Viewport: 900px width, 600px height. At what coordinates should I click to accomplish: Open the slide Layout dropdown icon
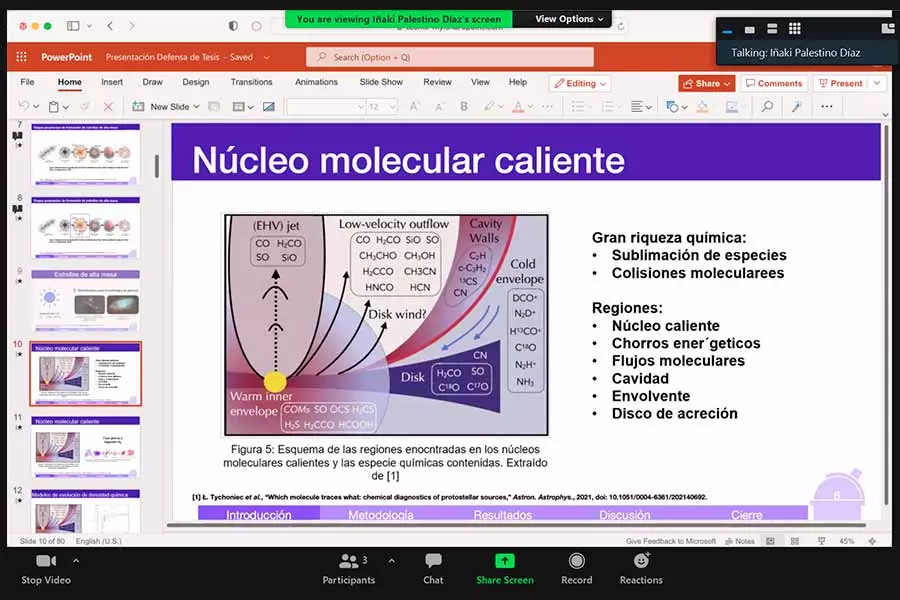(x=243, y=106)
